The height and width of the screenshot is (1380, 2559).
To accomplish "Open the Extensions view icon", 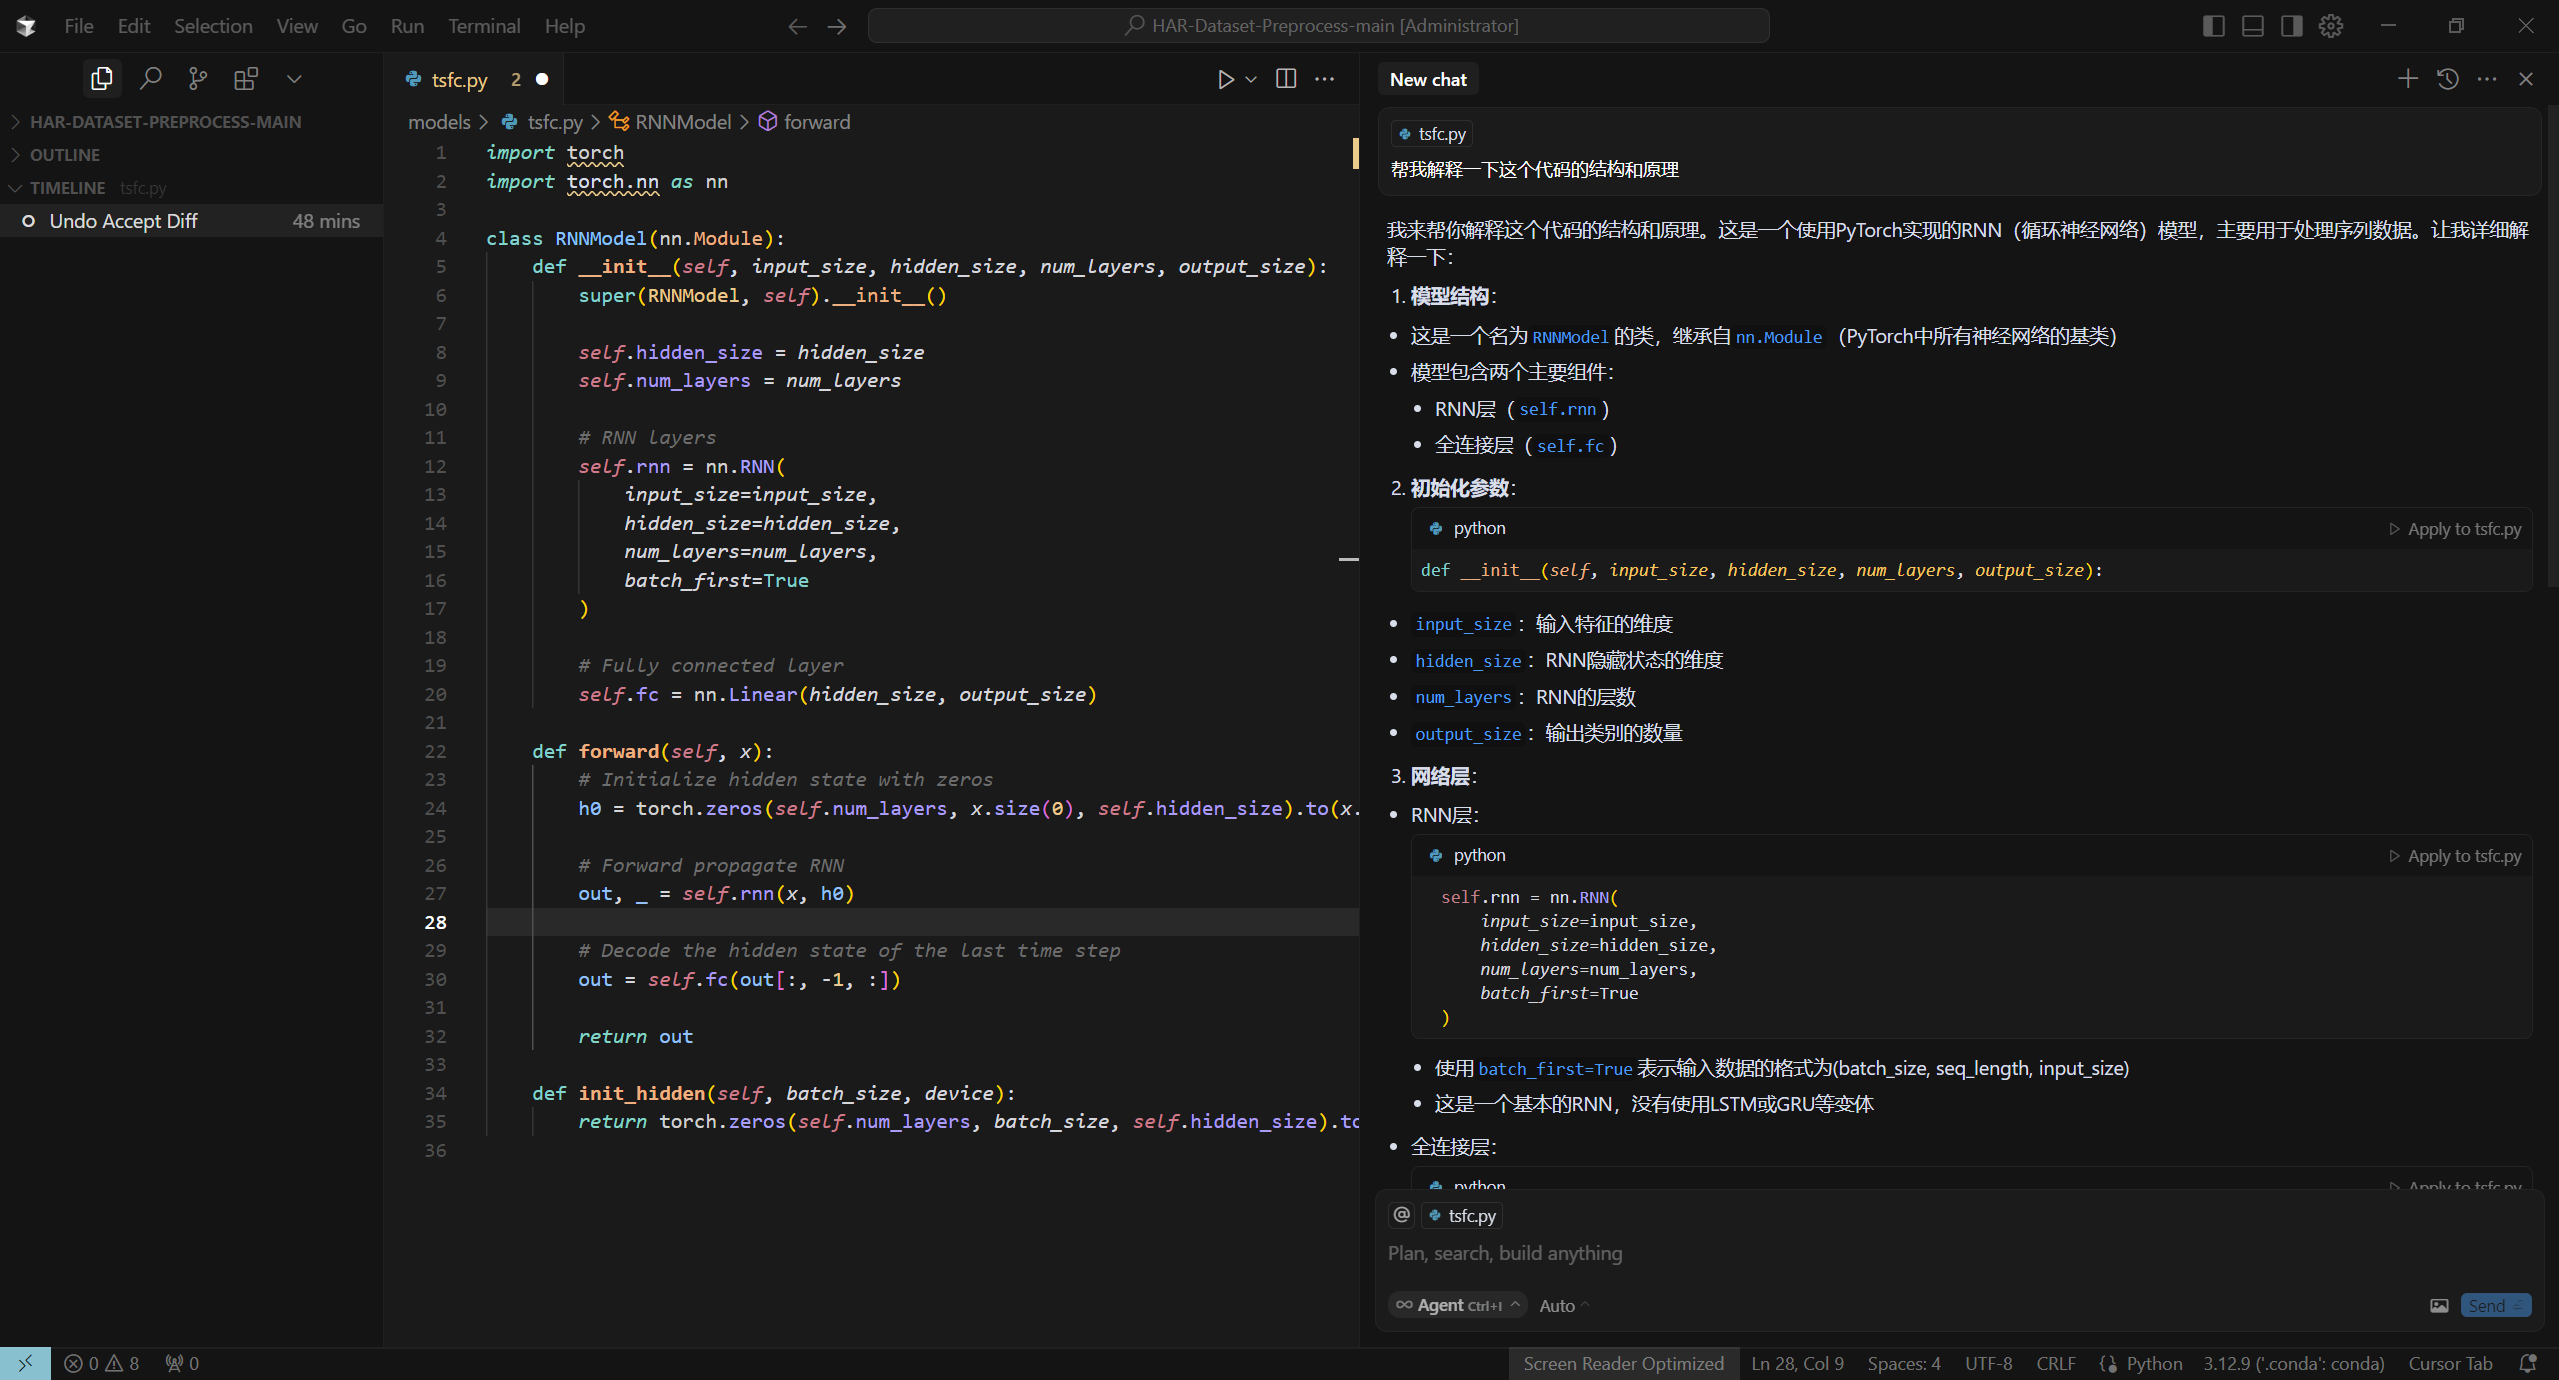I will tap(245, 78).
